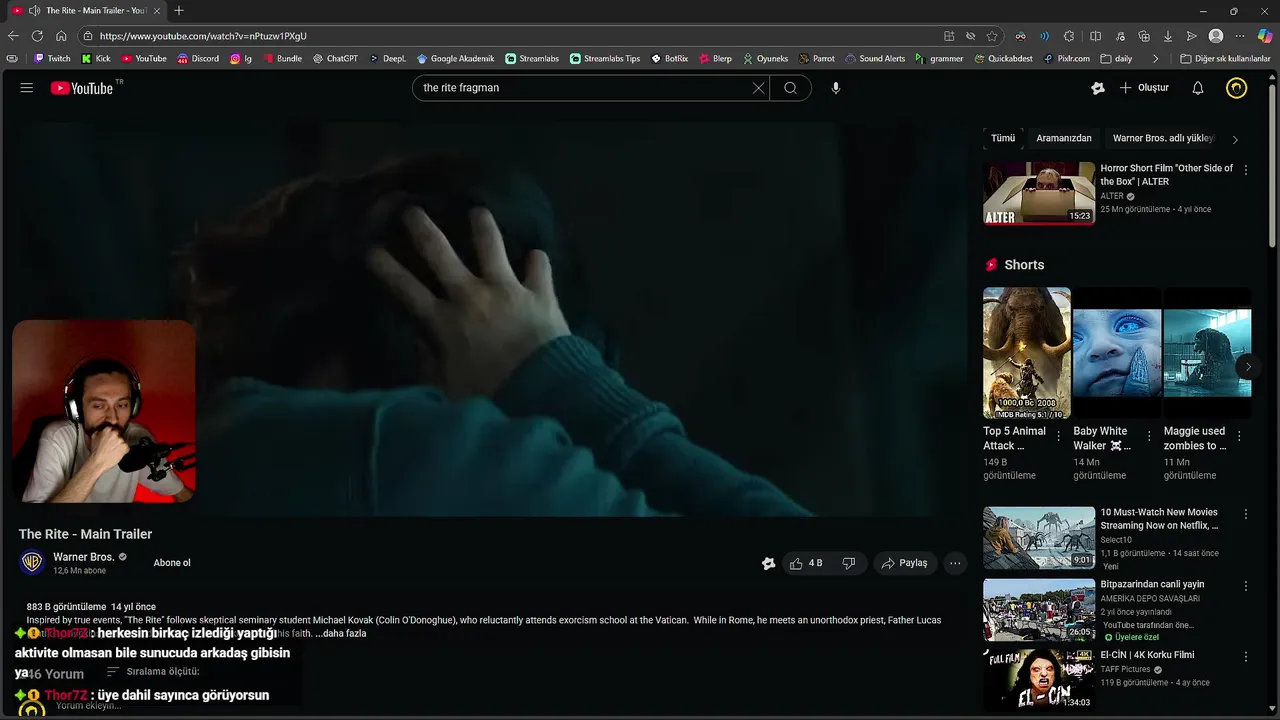Toggle split screen view icon
Image resolution: width=1280 pixels, height=720 pixels.
(x=1095, y=36)
